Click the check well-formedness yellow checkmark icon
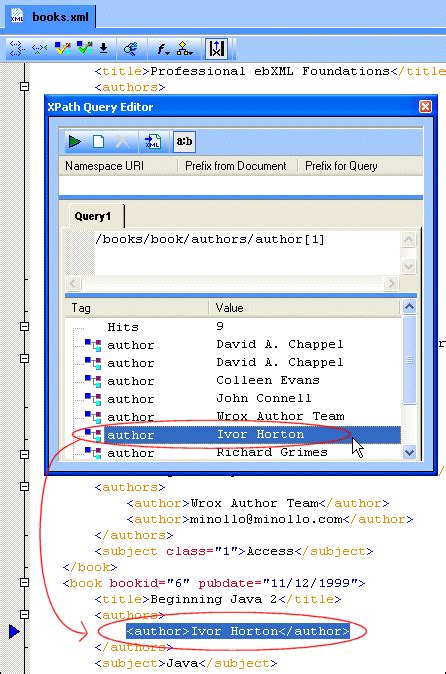Screen dimensions: 446x674 point(63,49)
